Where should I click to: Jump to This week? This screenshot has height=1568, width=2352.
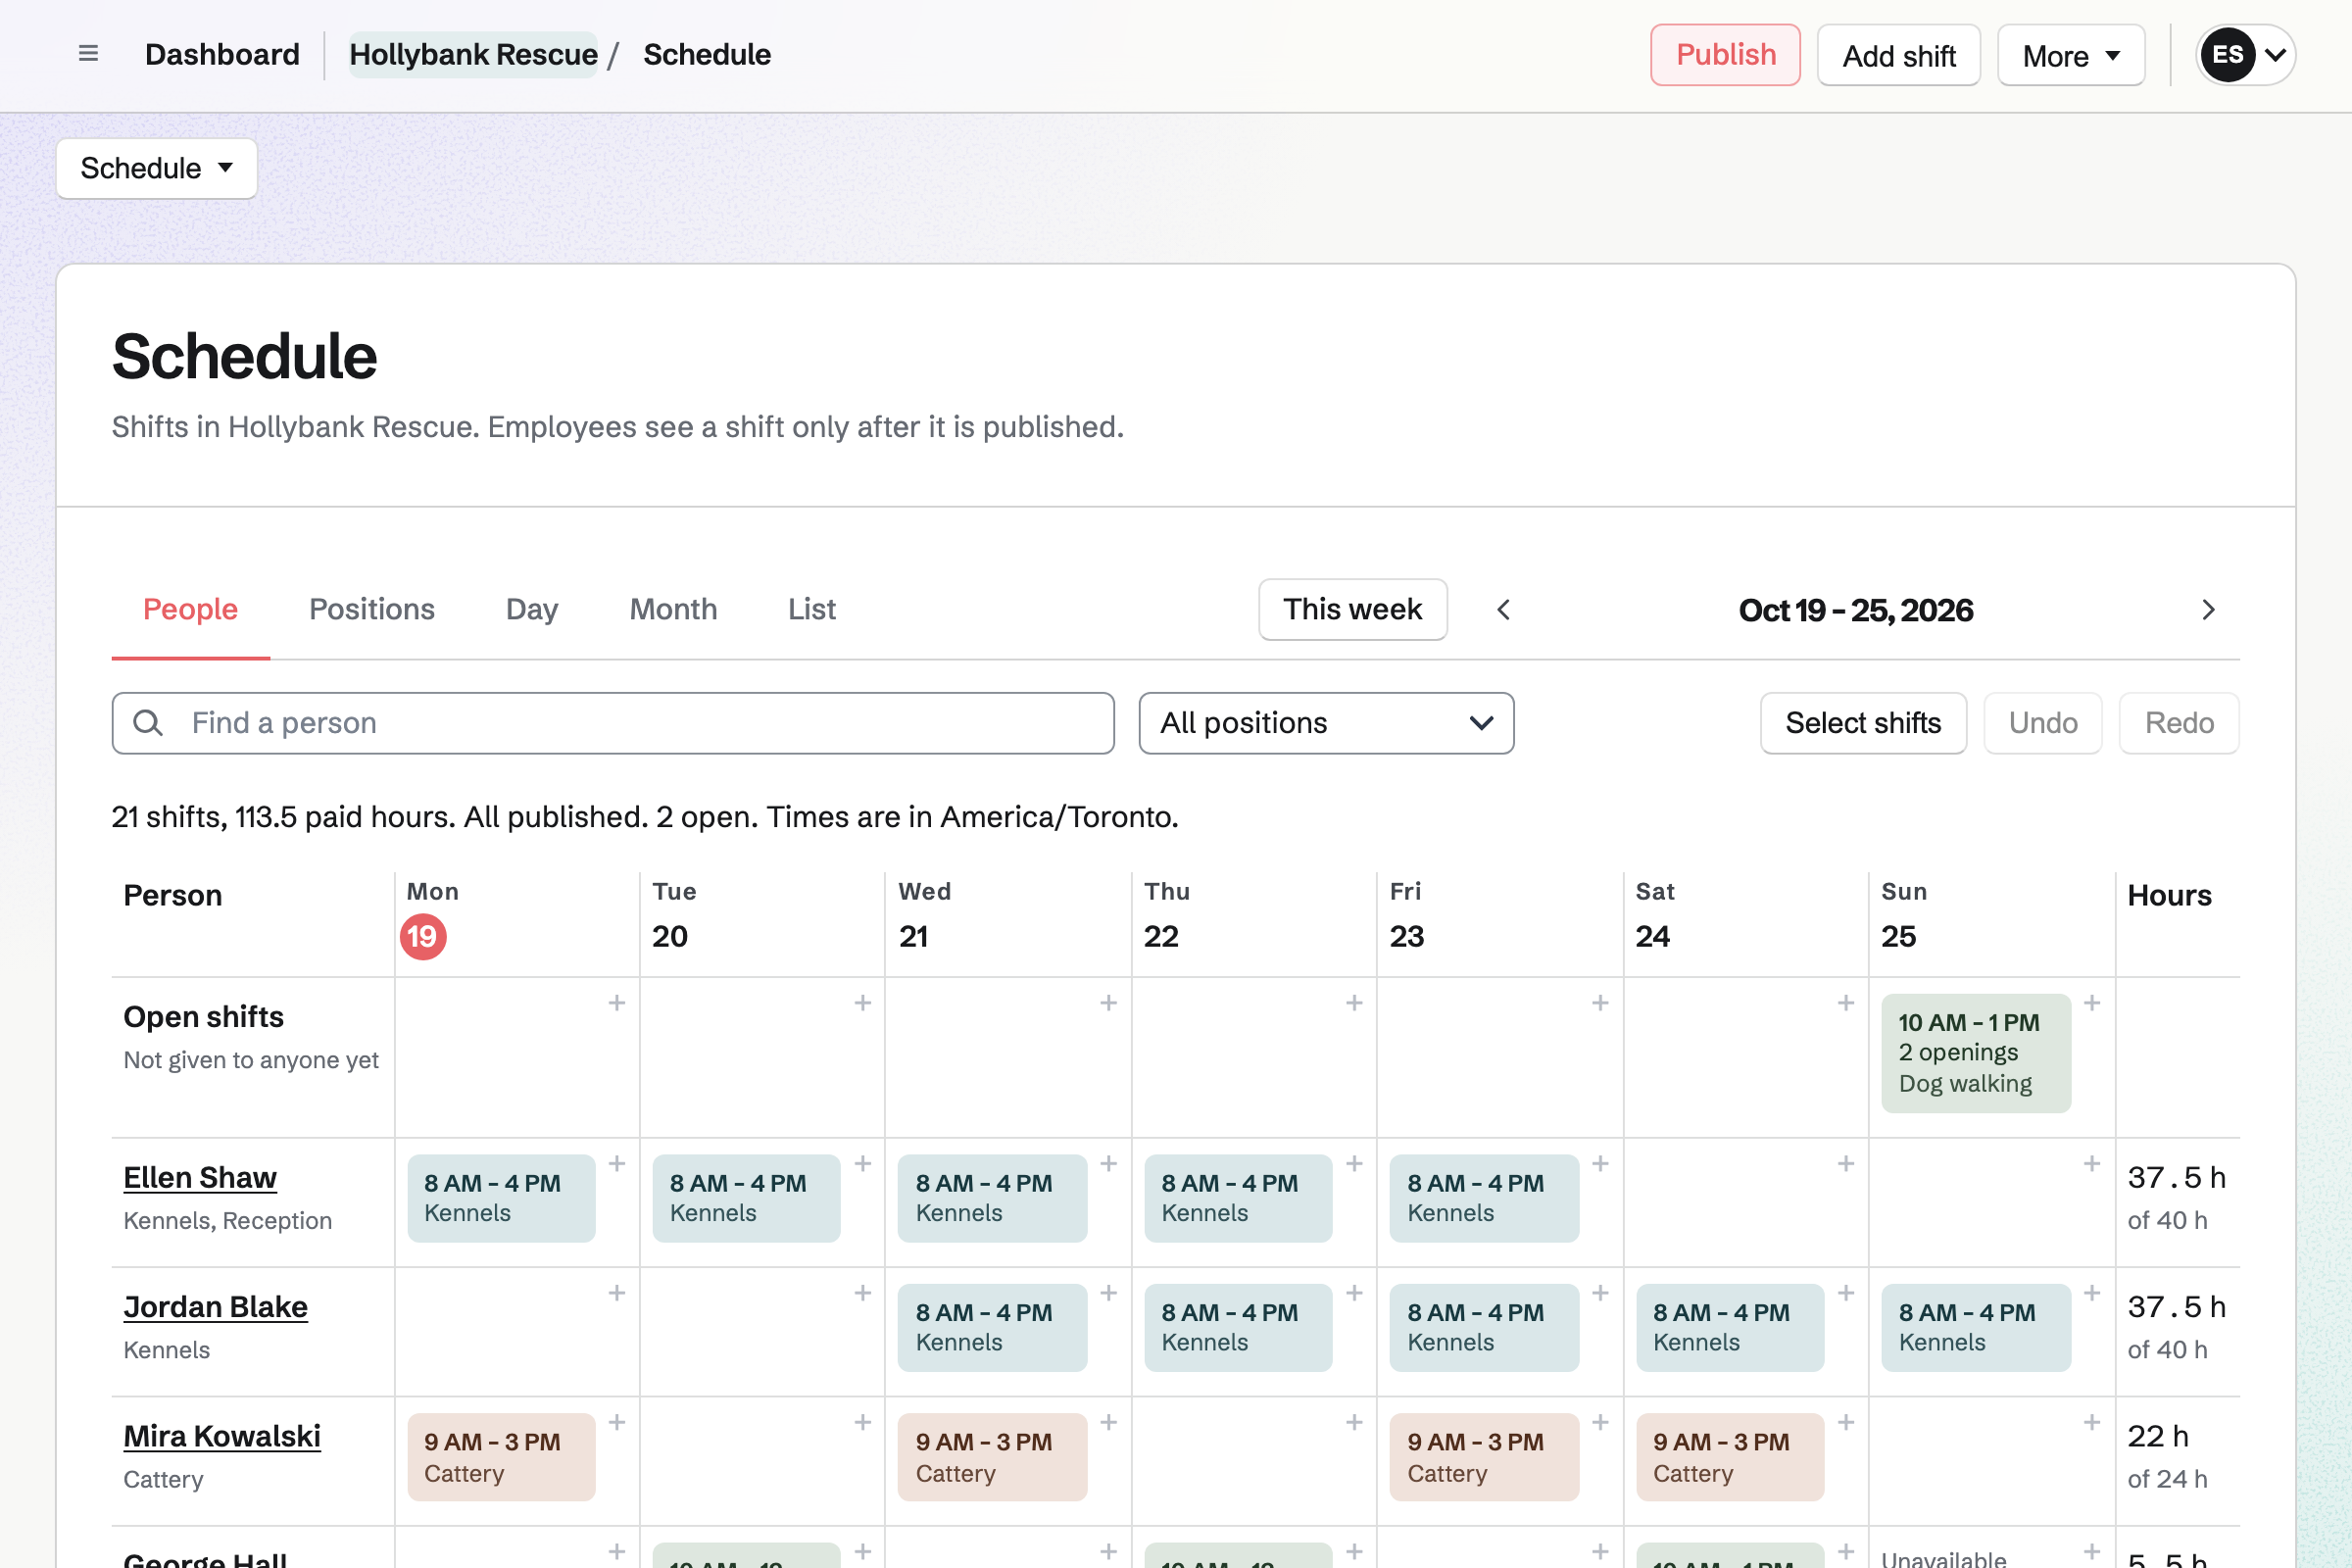1352,610
